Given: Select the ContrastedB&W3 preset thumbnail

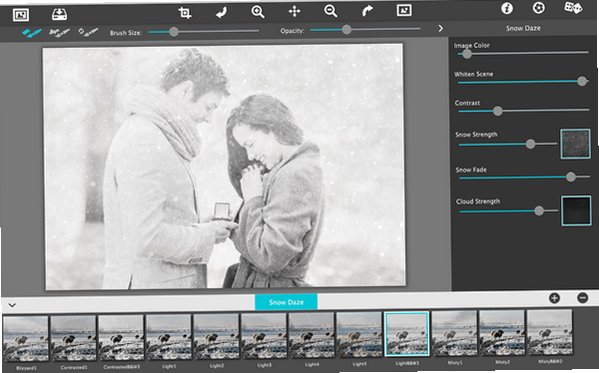Looking at the screenshot, I should pyautogui.click(x=121, y=338).
